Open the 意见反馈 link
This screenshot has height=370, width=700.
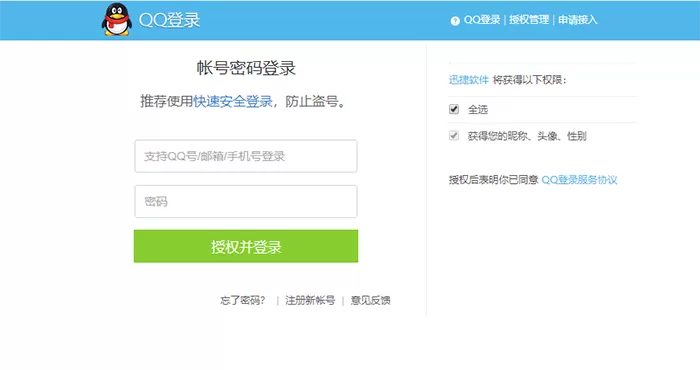[371, 300]
